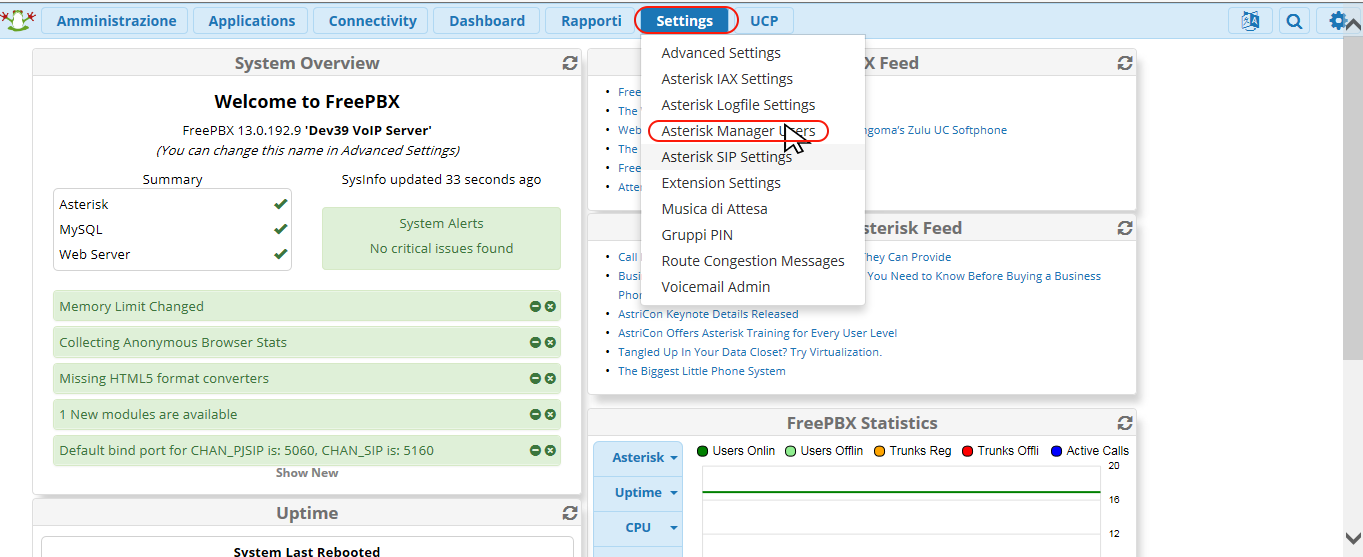Click the System Alerts box

coord(441,238)
